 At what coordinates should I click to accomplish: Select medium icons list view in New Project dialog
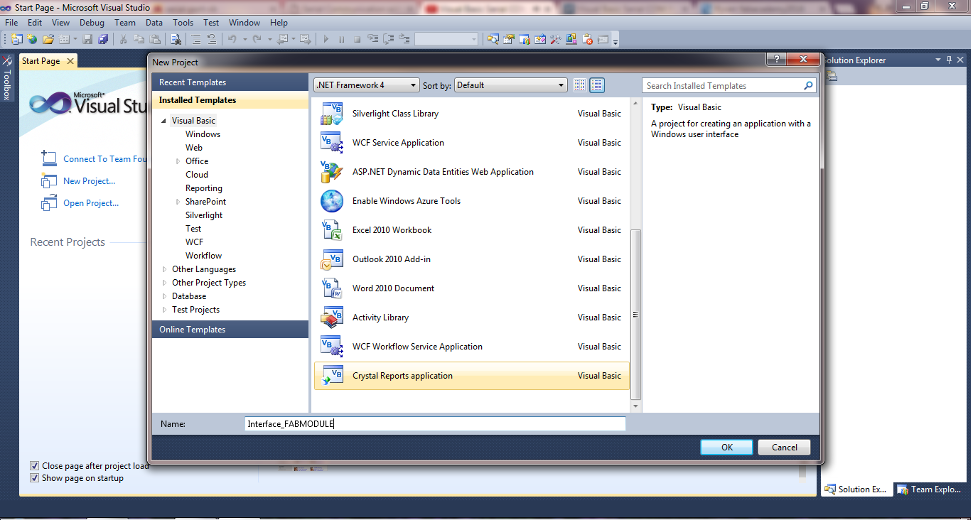597,85
